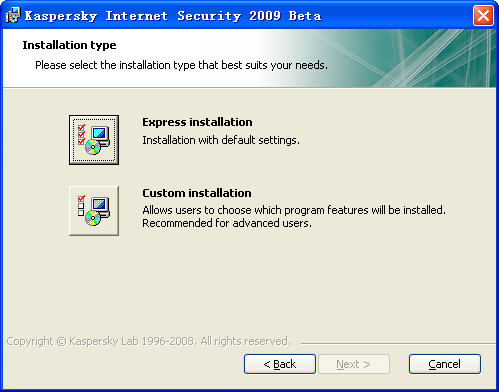Click the three red checkmarks in Express icon
Screen dimensions: 499x392
pos(81,134)
